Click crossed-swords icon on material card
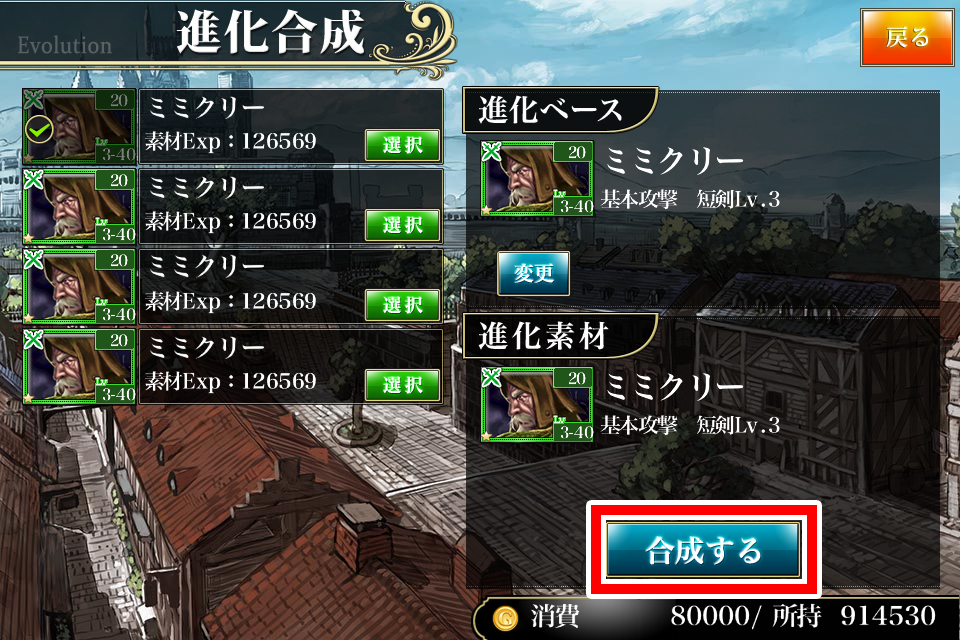The width and height of the screenshot is (960, 640). click(491, 377)
